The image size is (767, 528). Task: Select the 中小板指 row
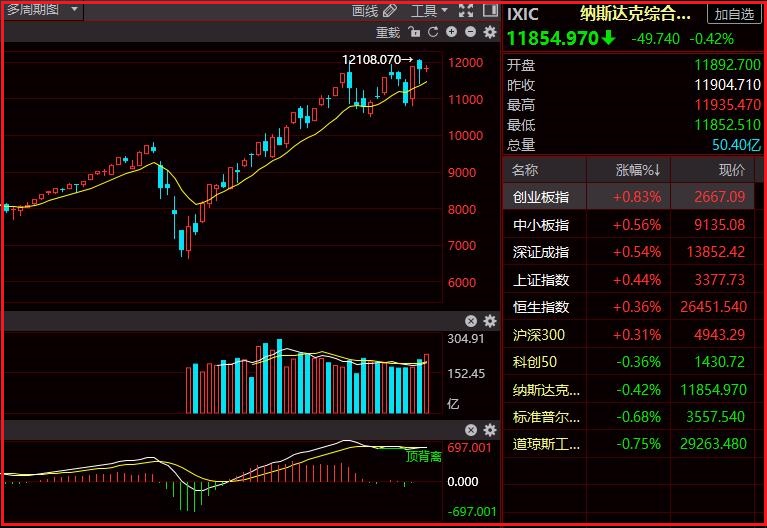click(x=629, y=225)
